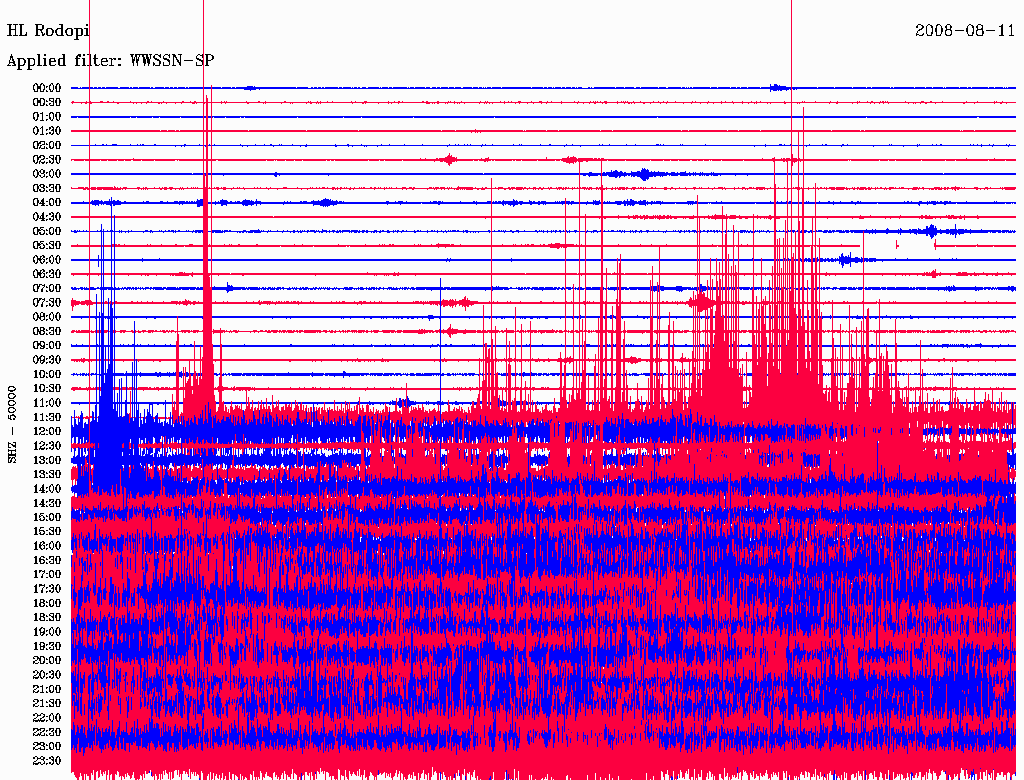This screenshot has width=1024, height=780.
Task: Select the 17:30 time label
Action: click(47, 589)
